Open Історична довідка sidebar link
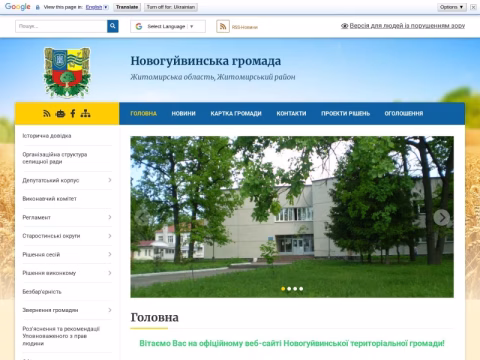 (x=47, y=136)
